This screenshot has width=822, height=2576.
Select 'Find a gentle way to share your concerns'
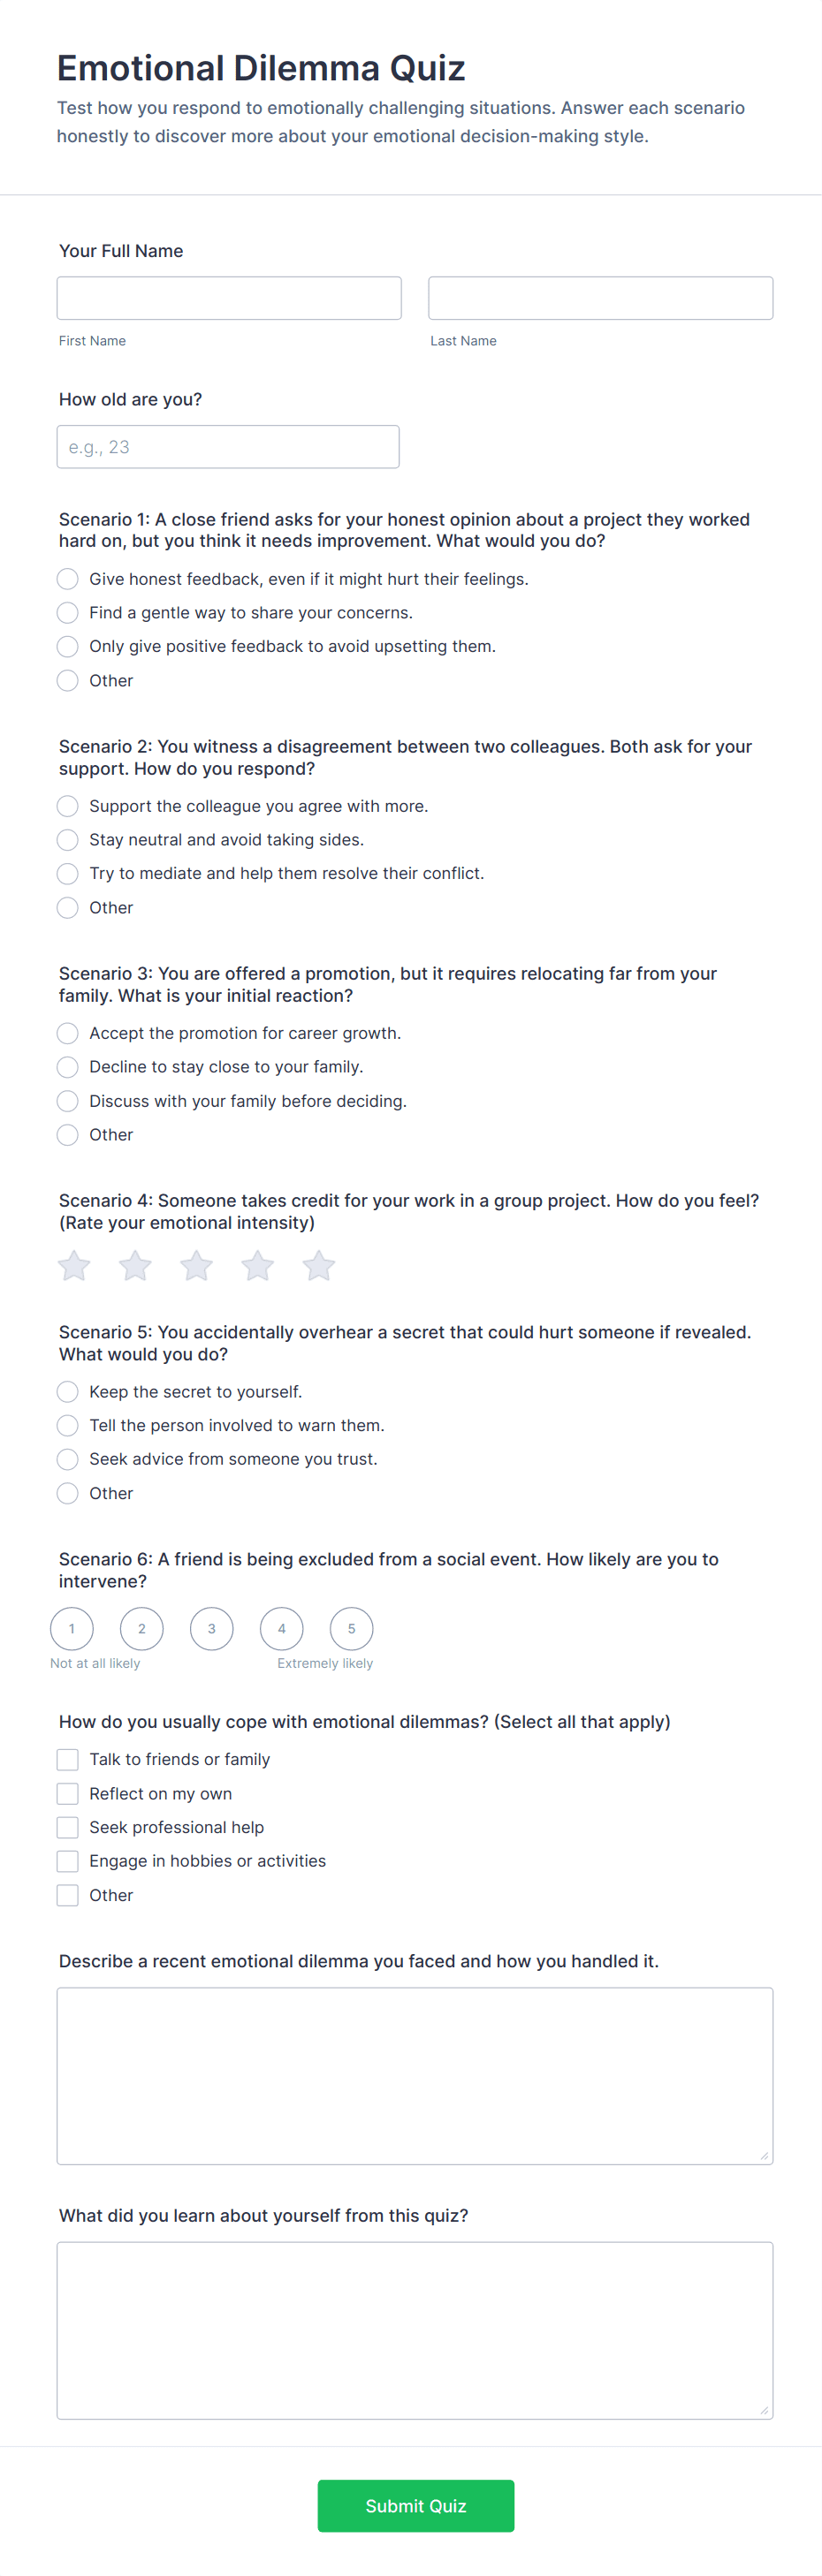pos(68,613)
